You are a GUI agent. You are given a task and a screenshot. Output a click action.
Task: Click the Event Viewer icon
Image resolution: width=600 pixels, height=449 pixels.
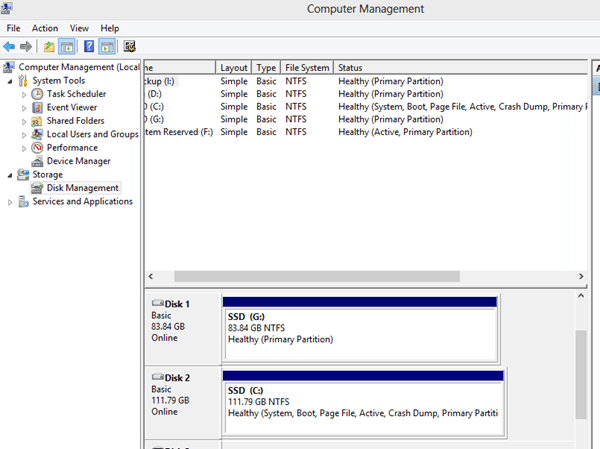pyautogui.click(x=37, y=108)
